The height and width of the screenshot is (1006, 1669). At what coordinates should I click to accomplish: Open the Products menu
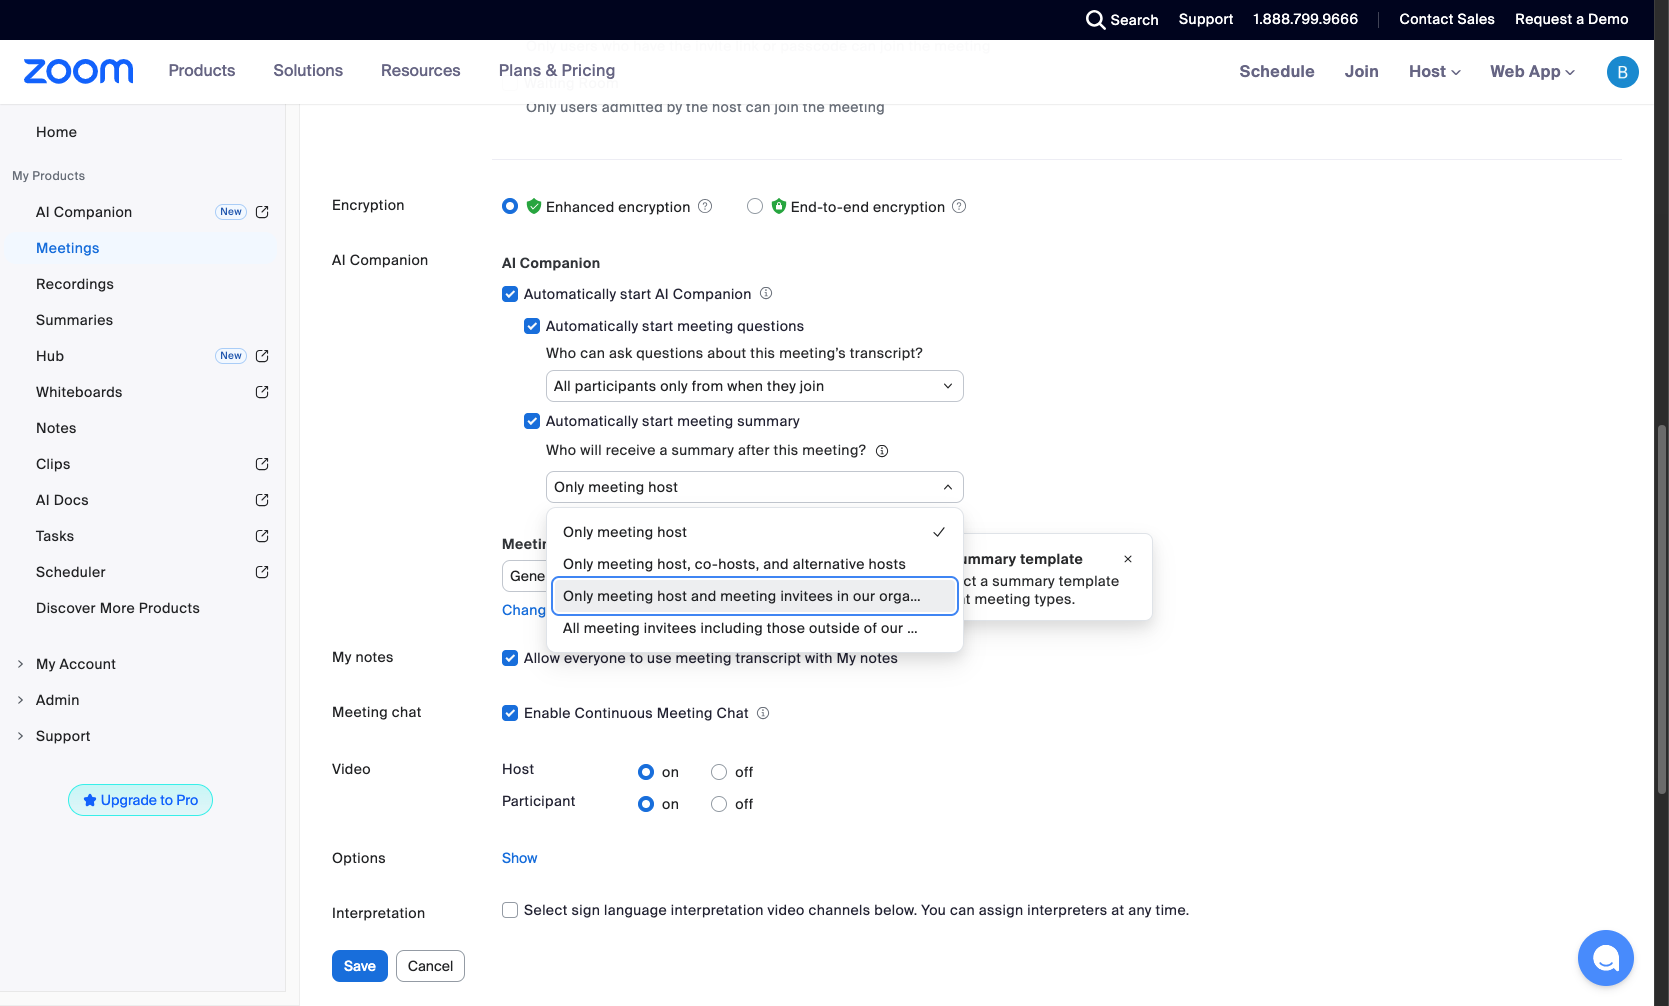(x=202, y=70)
